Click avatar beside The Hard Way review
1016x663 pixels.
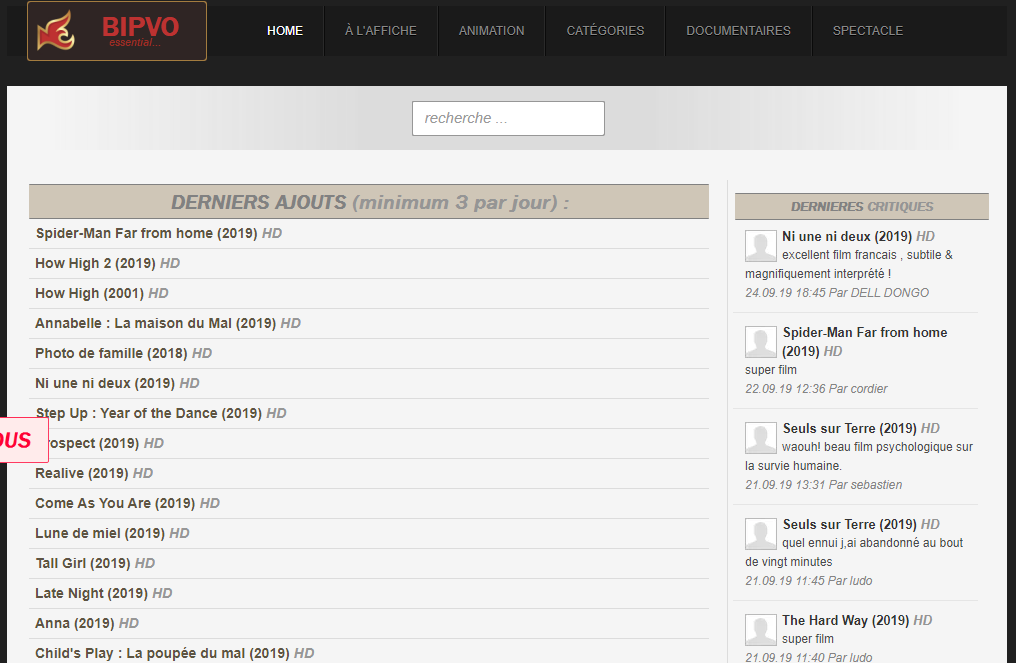pyautogui.click(x=761, y=629)
